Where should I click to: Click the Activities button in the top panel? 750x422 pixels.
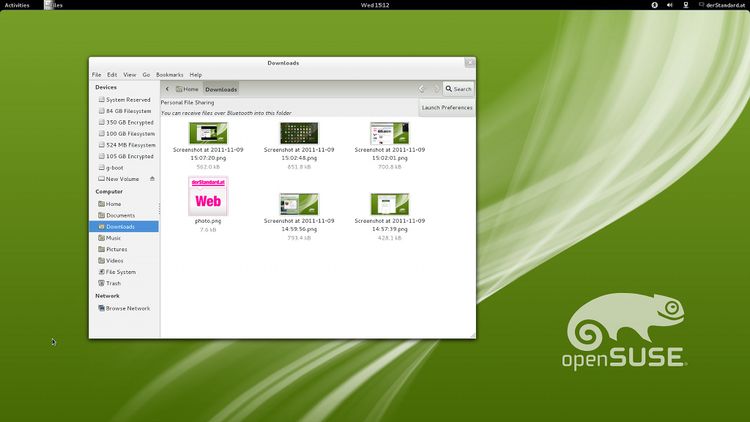click(x=19, y=5)
